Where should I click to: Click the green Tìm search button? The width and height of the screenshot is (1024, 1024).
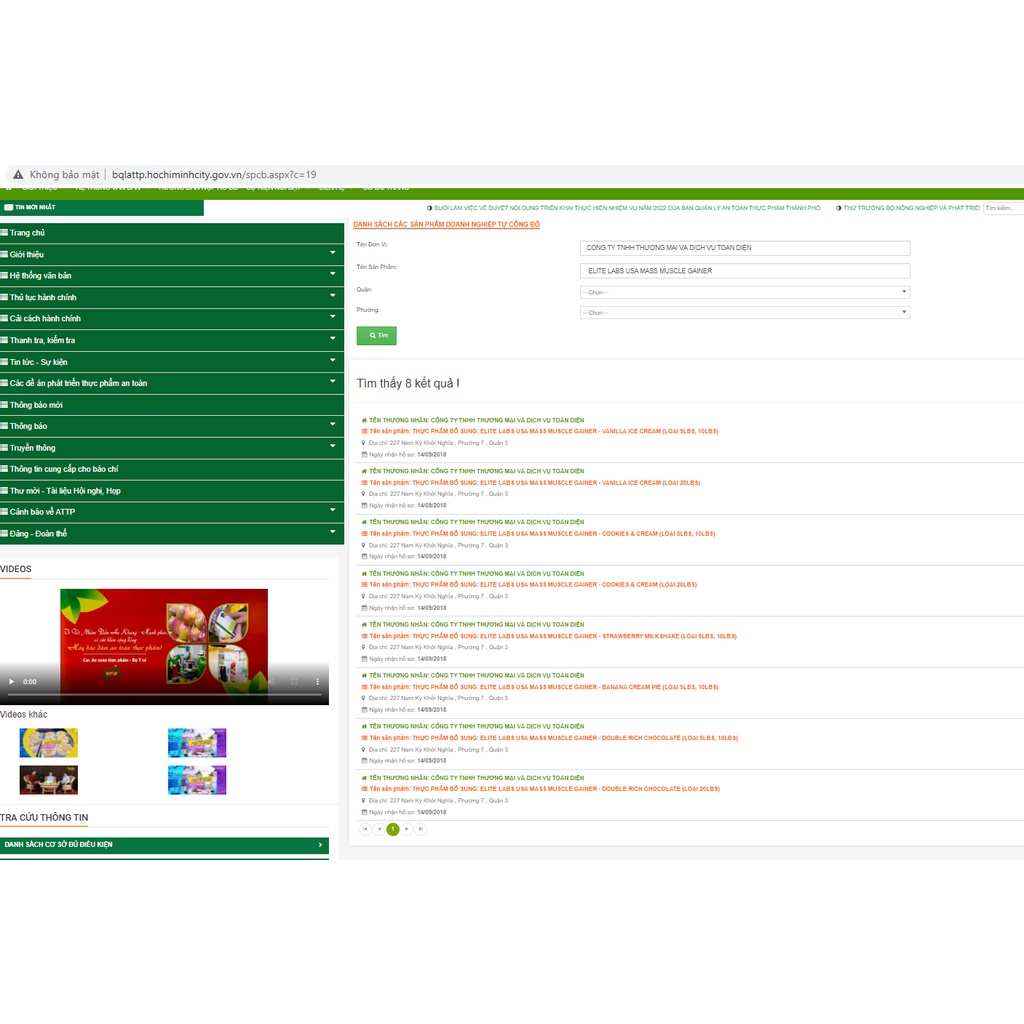pos(376,336)
